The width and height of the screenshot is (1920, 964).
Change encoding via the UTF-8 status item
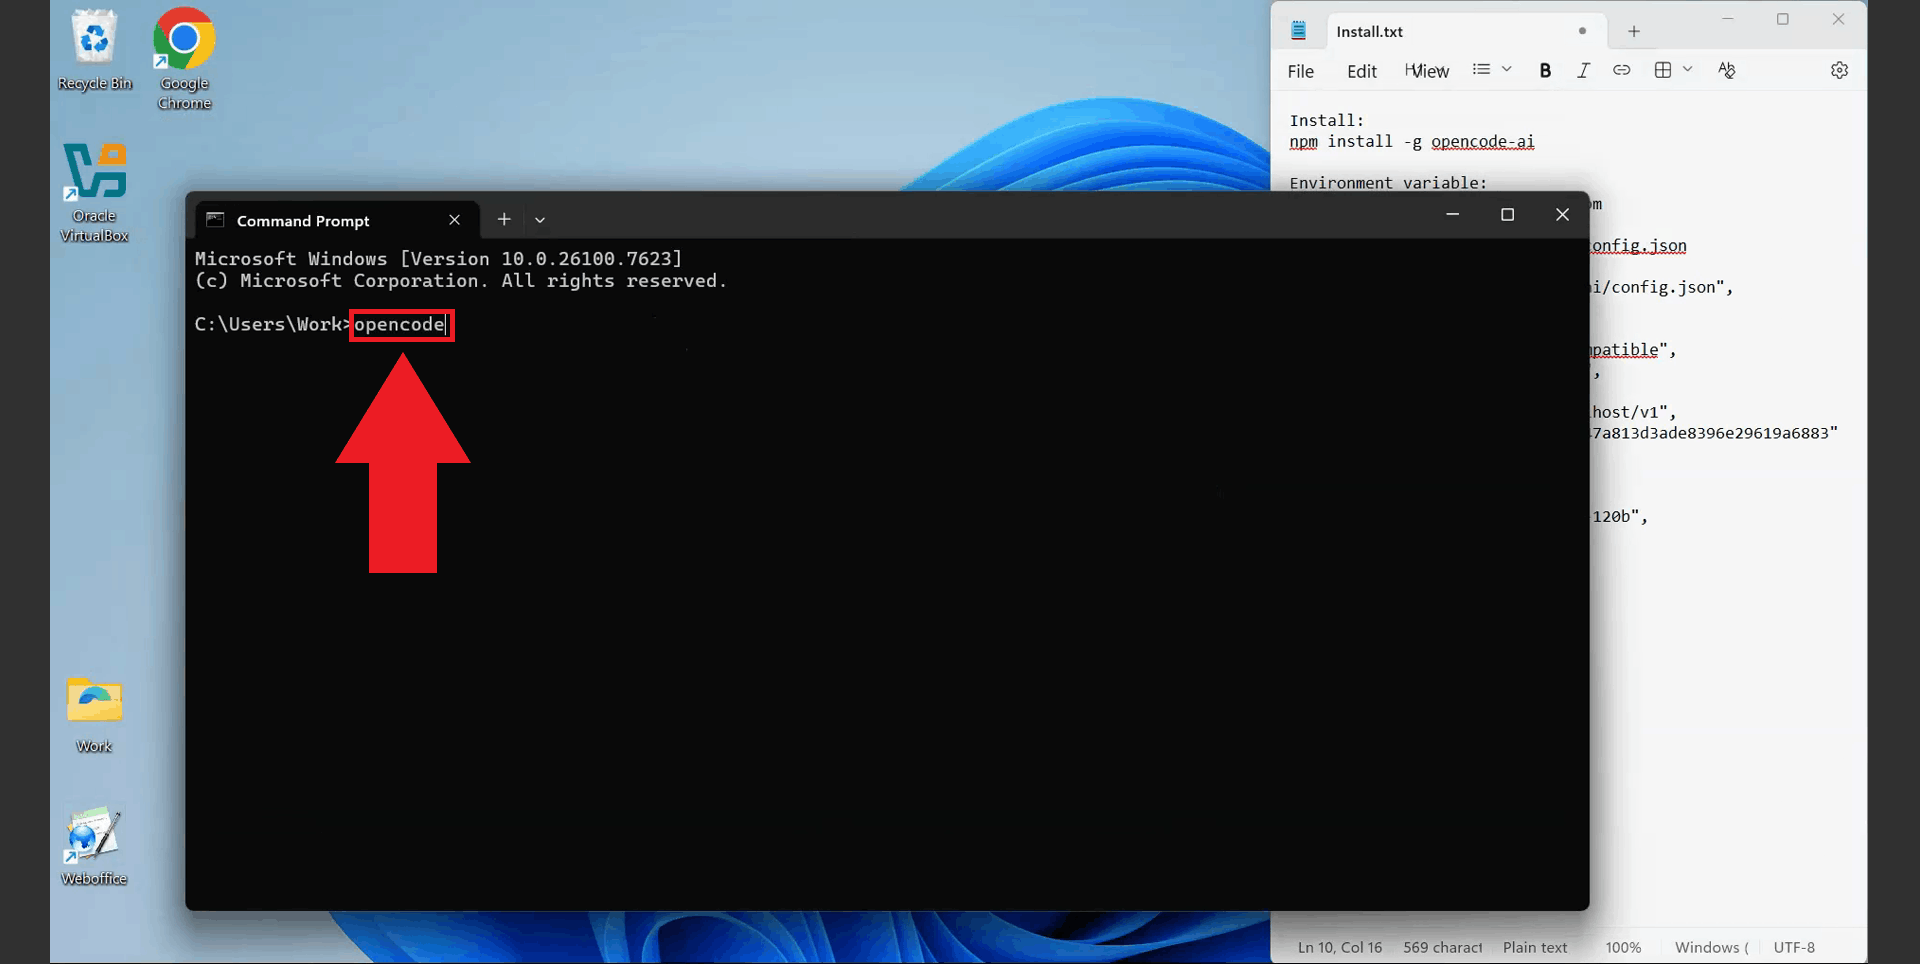click(1793, 947)
